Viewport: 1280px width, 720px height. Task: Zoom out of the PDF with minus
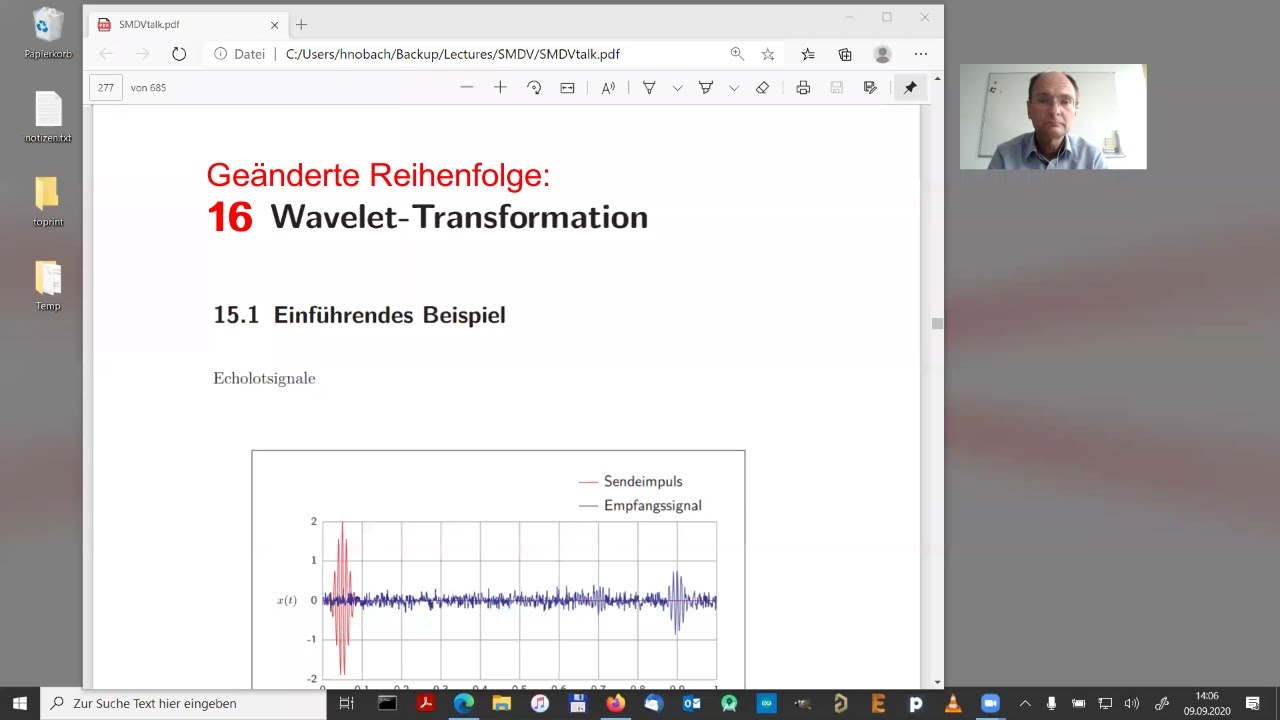coord(466,88)
